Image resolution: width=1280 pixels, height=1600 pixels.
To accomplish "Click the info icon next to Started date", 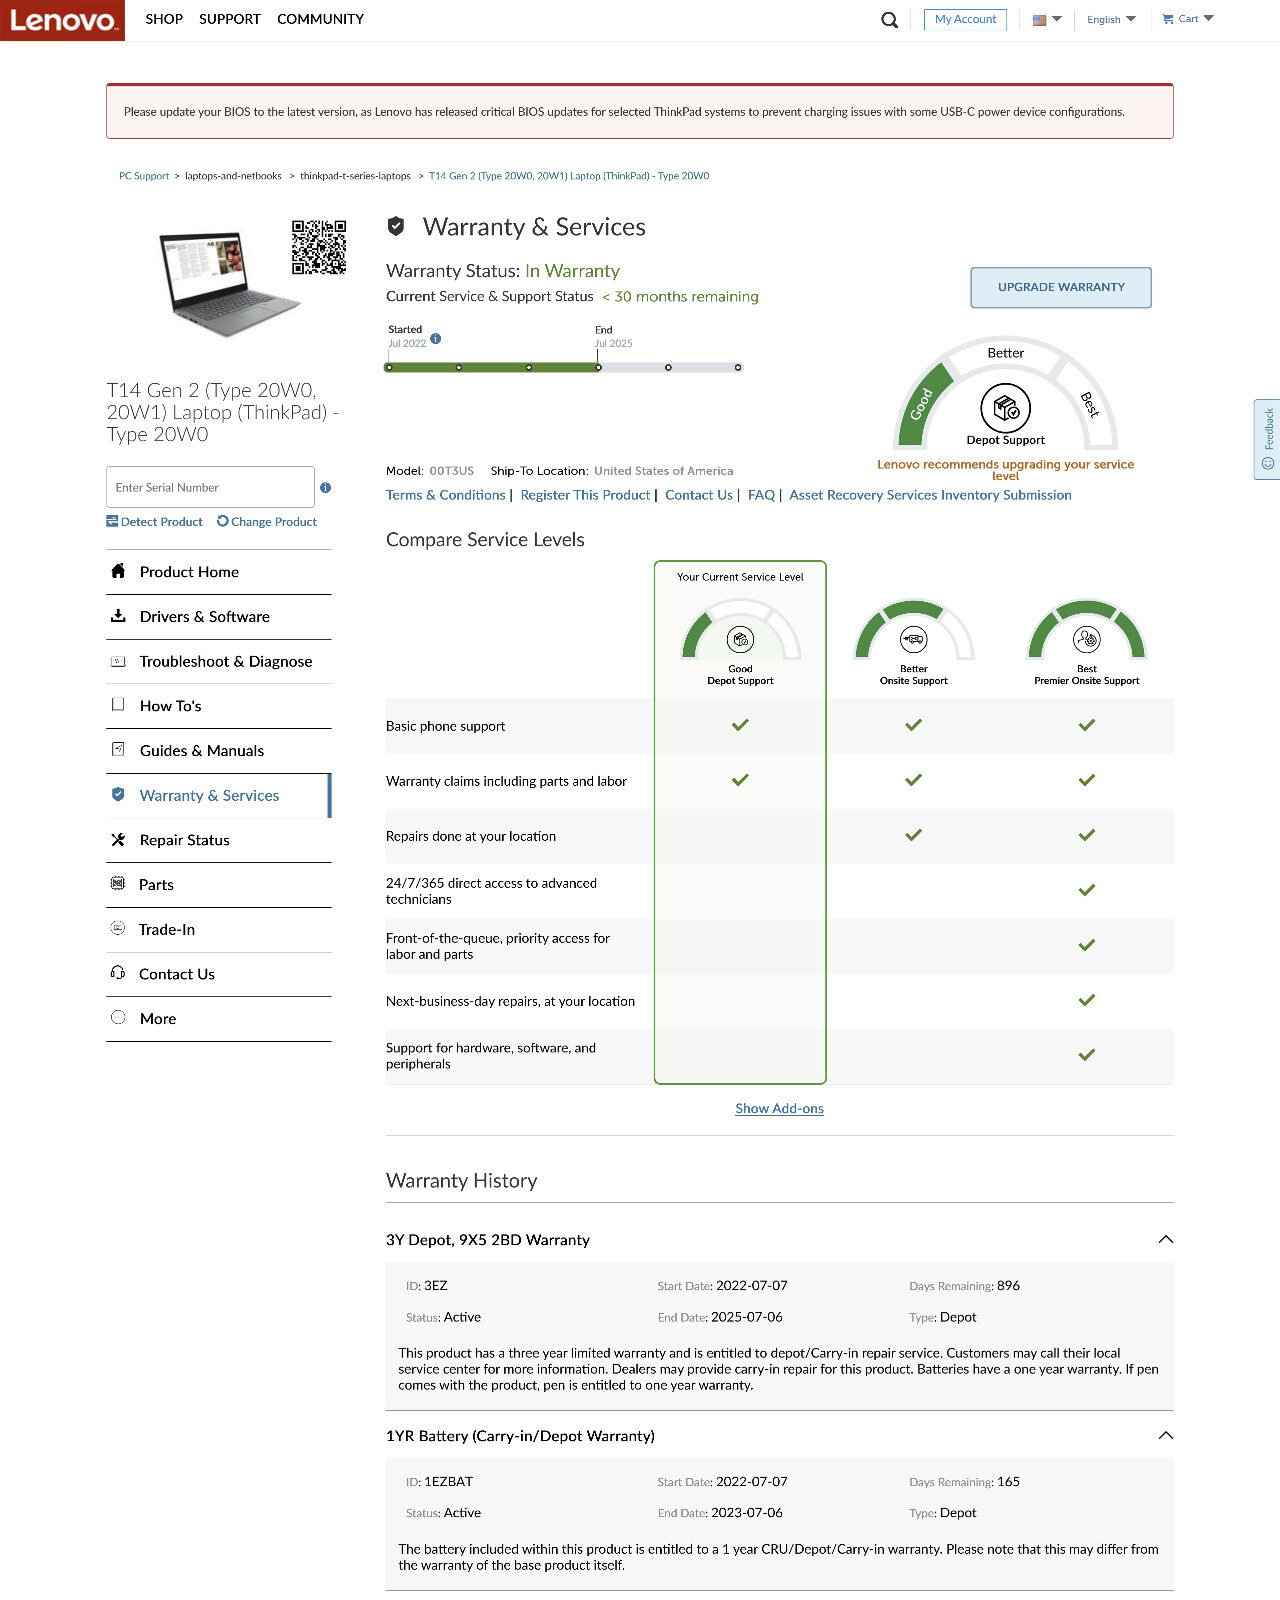I will [435, 339].
